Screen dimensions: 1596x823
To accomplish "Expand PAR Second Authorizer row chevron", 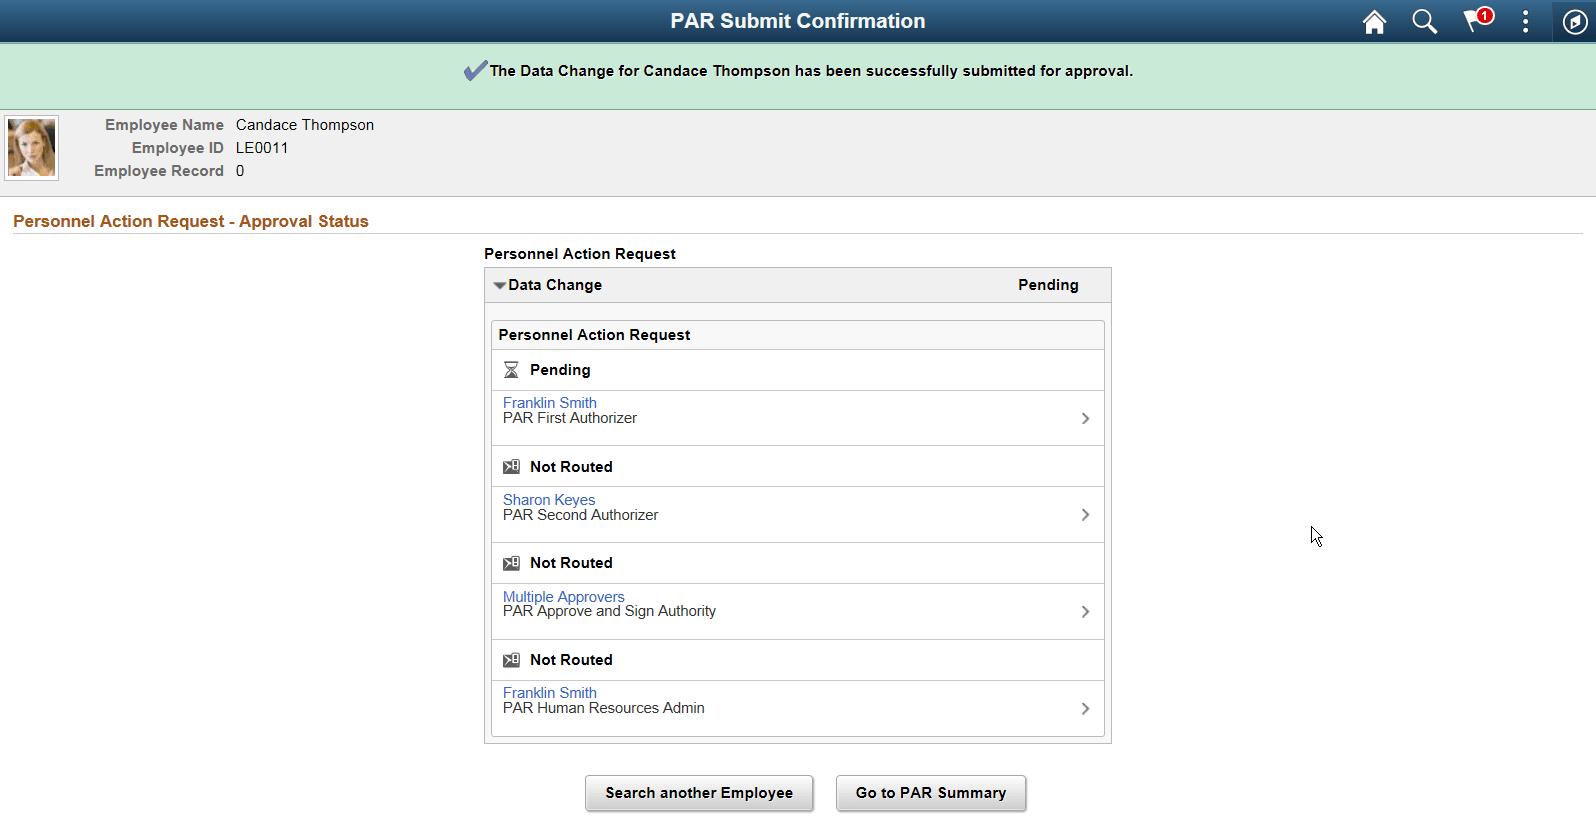I will (x=1085, y=515).
